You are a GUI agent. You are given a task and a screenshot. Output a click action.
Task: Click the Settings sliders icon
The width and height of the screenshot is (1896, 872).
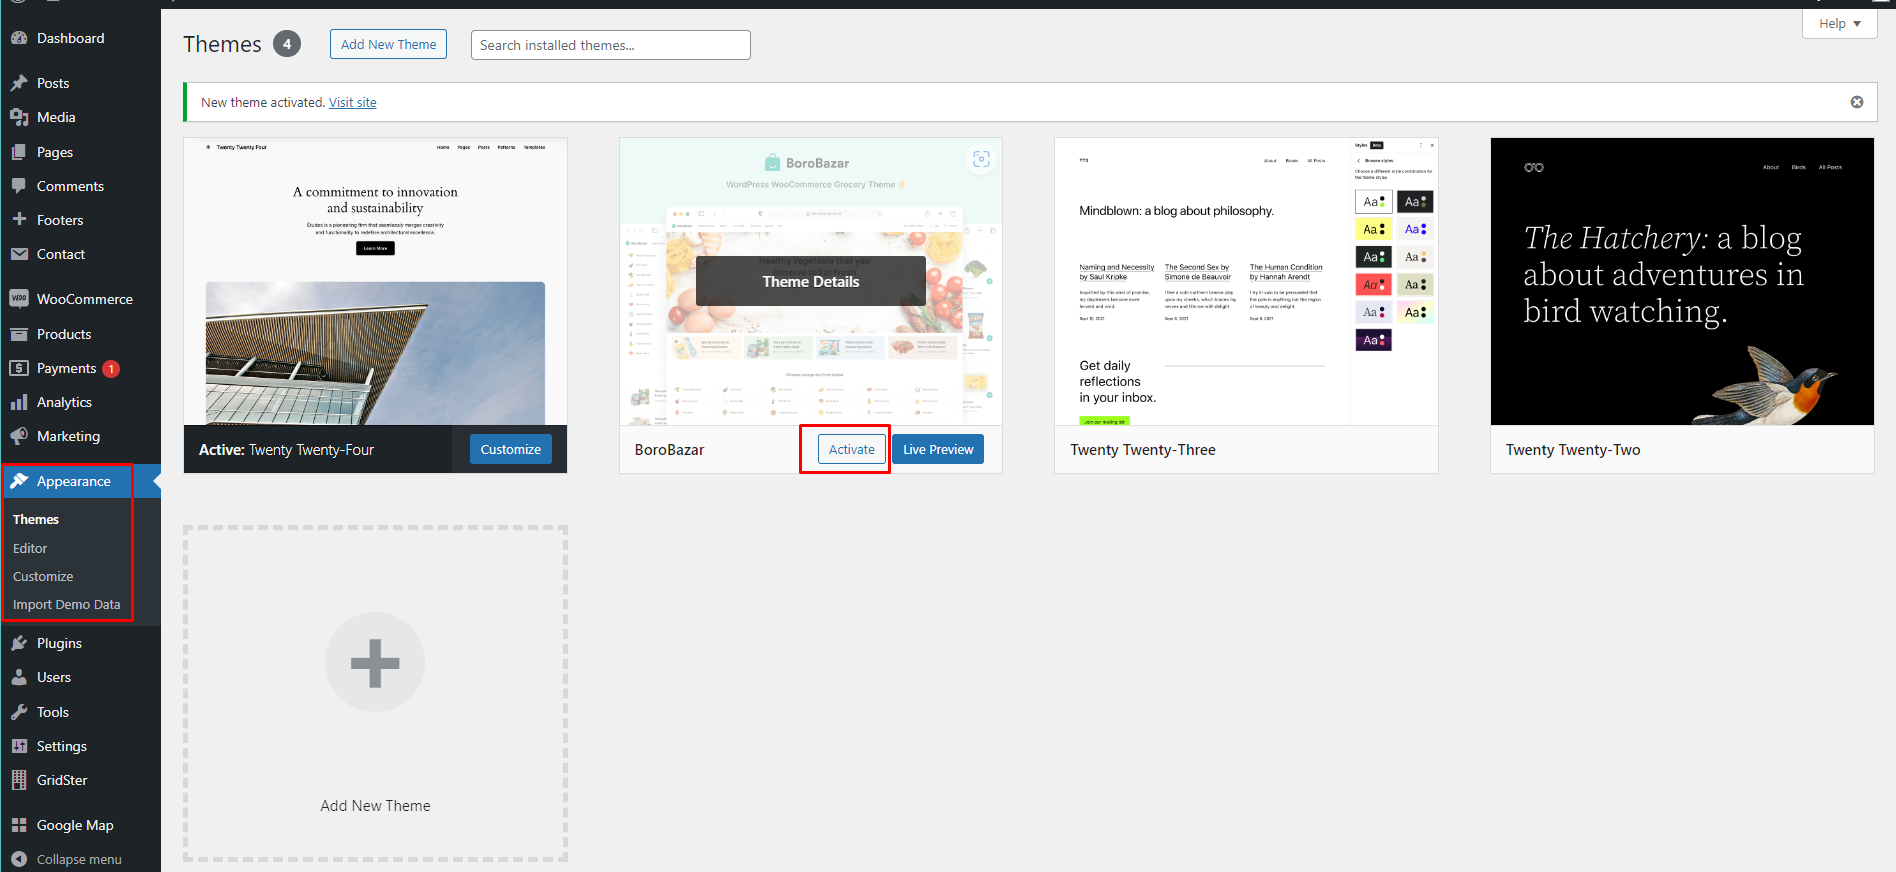coord(19,746)
